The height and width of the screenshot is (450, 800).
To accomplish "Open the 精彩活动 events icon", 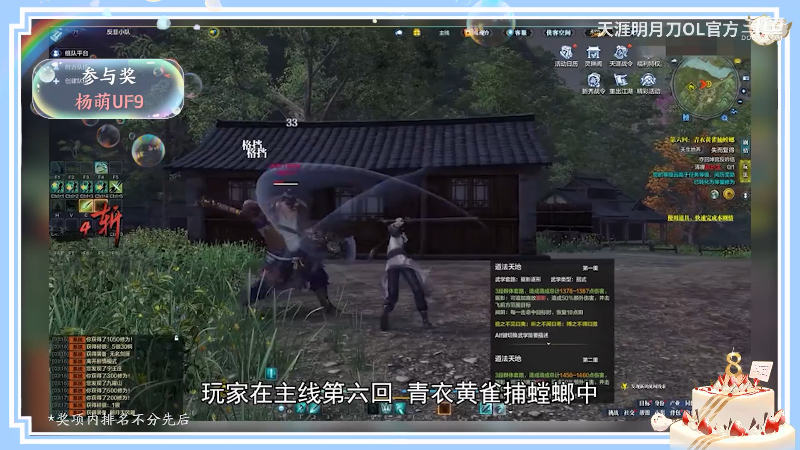I will [x=648, y=83].
